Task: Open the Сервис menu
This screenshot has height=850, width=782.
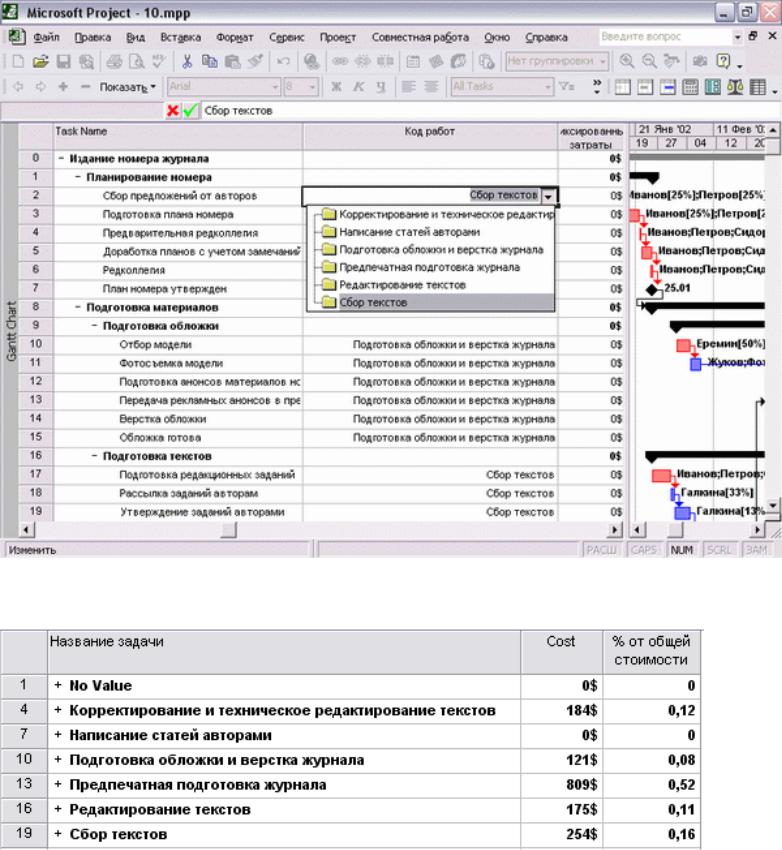Action: [287, 37]
